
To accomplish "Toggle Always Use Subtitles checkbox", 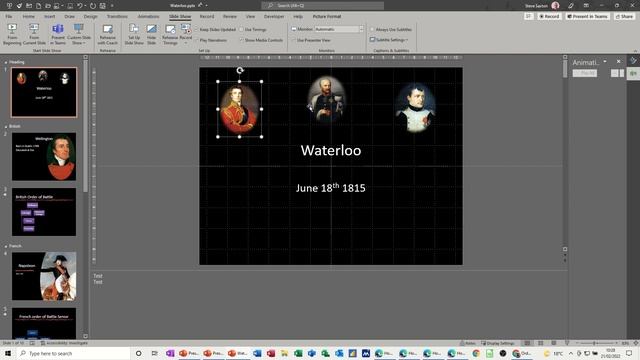I will click(x=372, y=30).
